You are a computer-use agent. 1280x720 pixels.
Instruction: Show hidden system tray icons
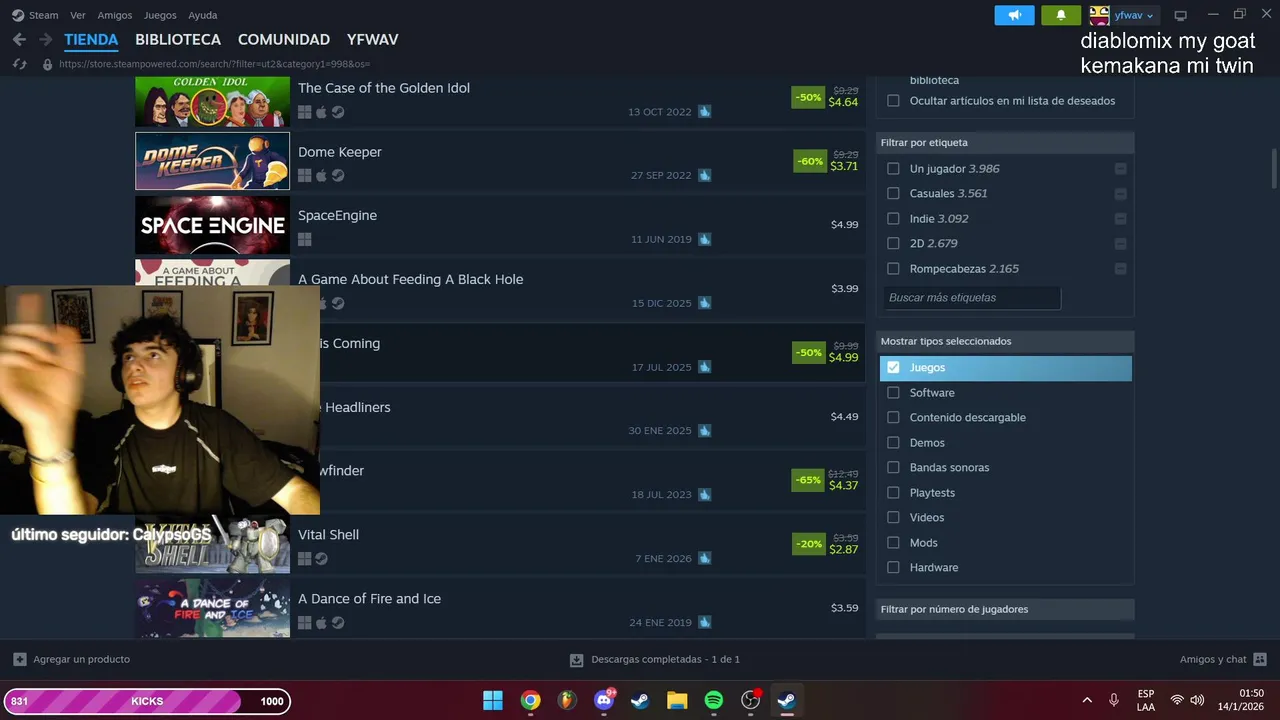1087,700
